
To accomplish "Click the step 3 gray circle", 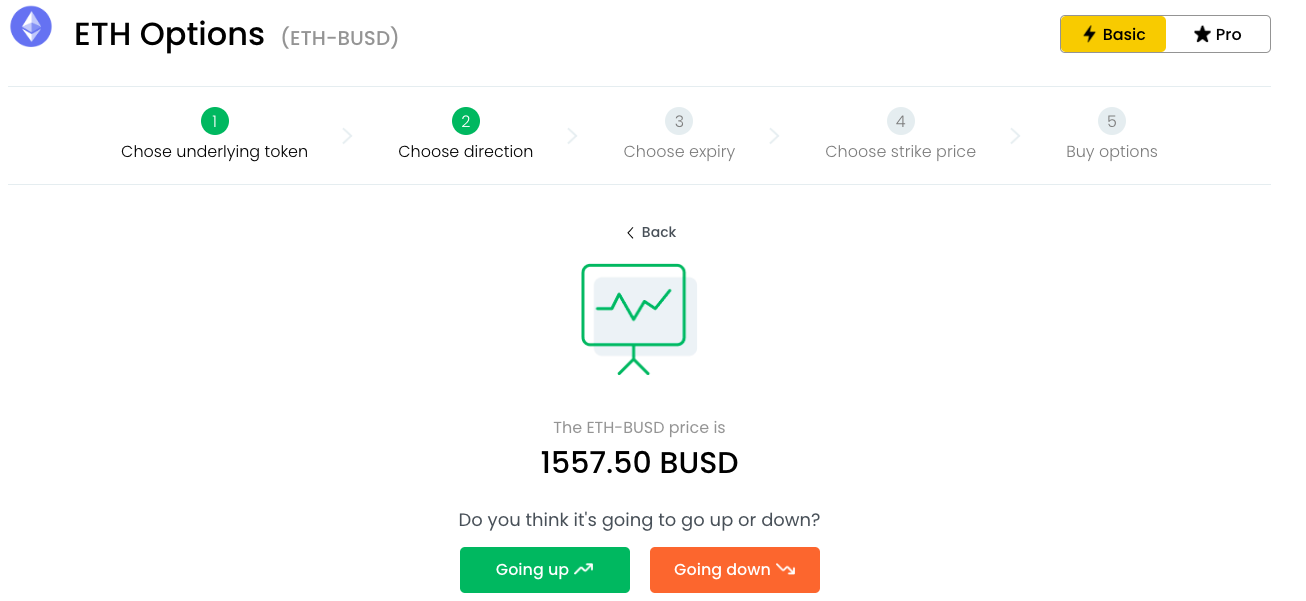I will click(679, 122).
